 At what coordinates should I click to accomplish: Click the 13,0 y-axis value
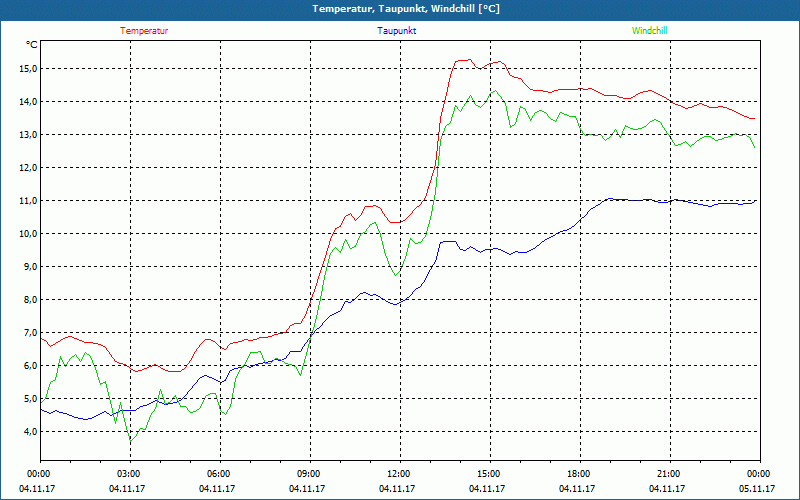pos(29,135)
